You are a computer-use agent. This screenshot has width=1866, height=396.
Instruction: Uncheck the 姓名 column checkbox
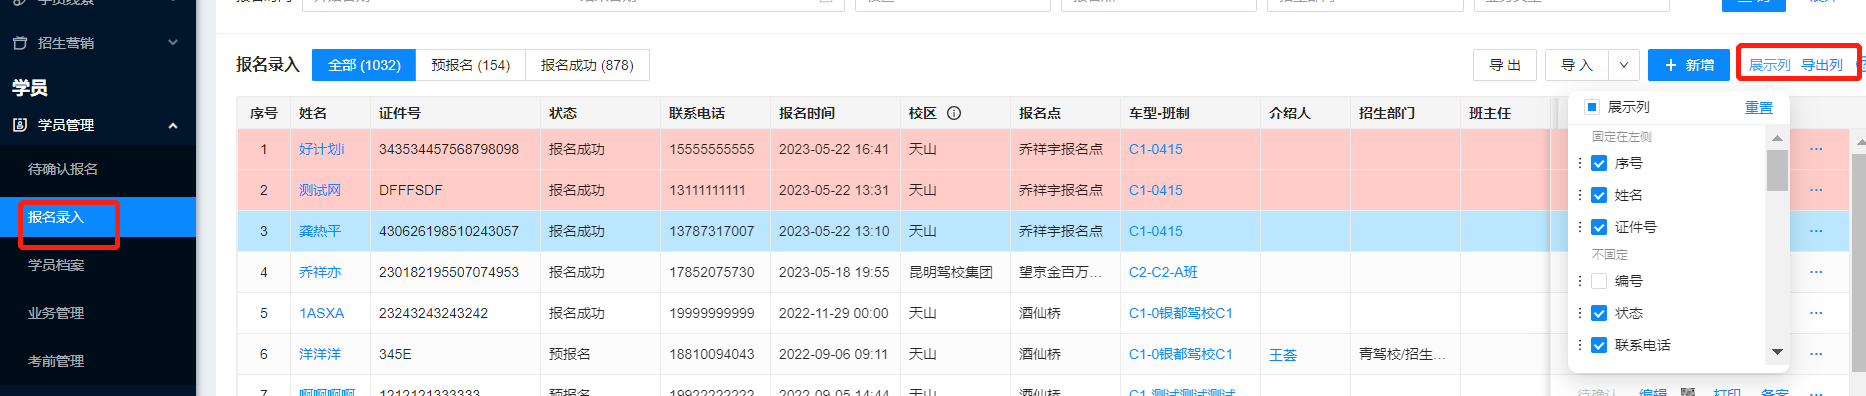click(x=1599, y=195)
